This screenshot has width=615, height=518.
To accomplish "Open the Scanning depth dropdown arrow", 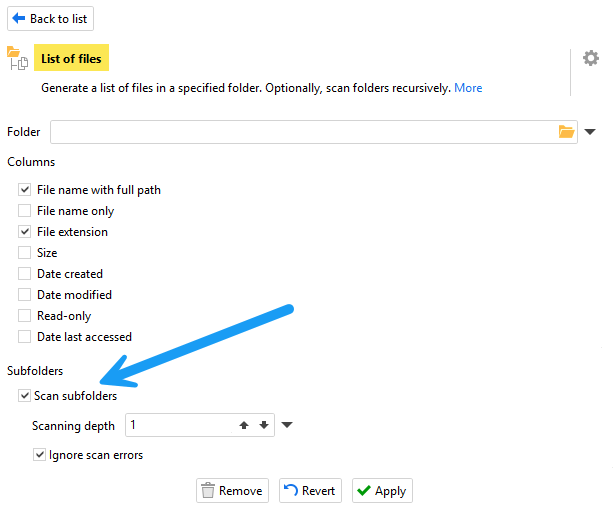I will tap(287, 425).
